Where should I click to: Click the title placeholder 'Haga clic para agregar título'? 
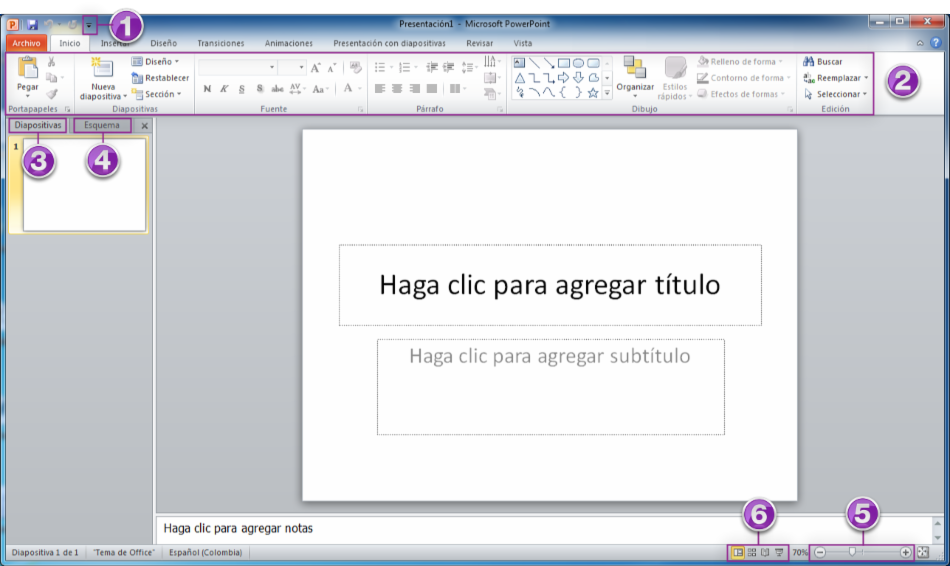(x=550, y=285)
